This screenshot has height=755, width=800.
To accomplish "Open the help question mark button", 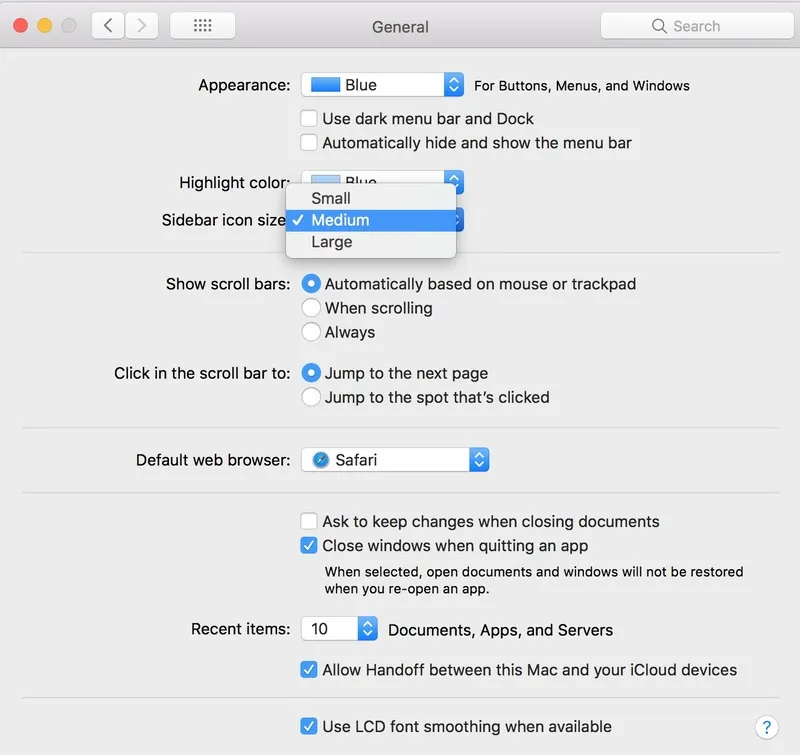I will point(766,727).
